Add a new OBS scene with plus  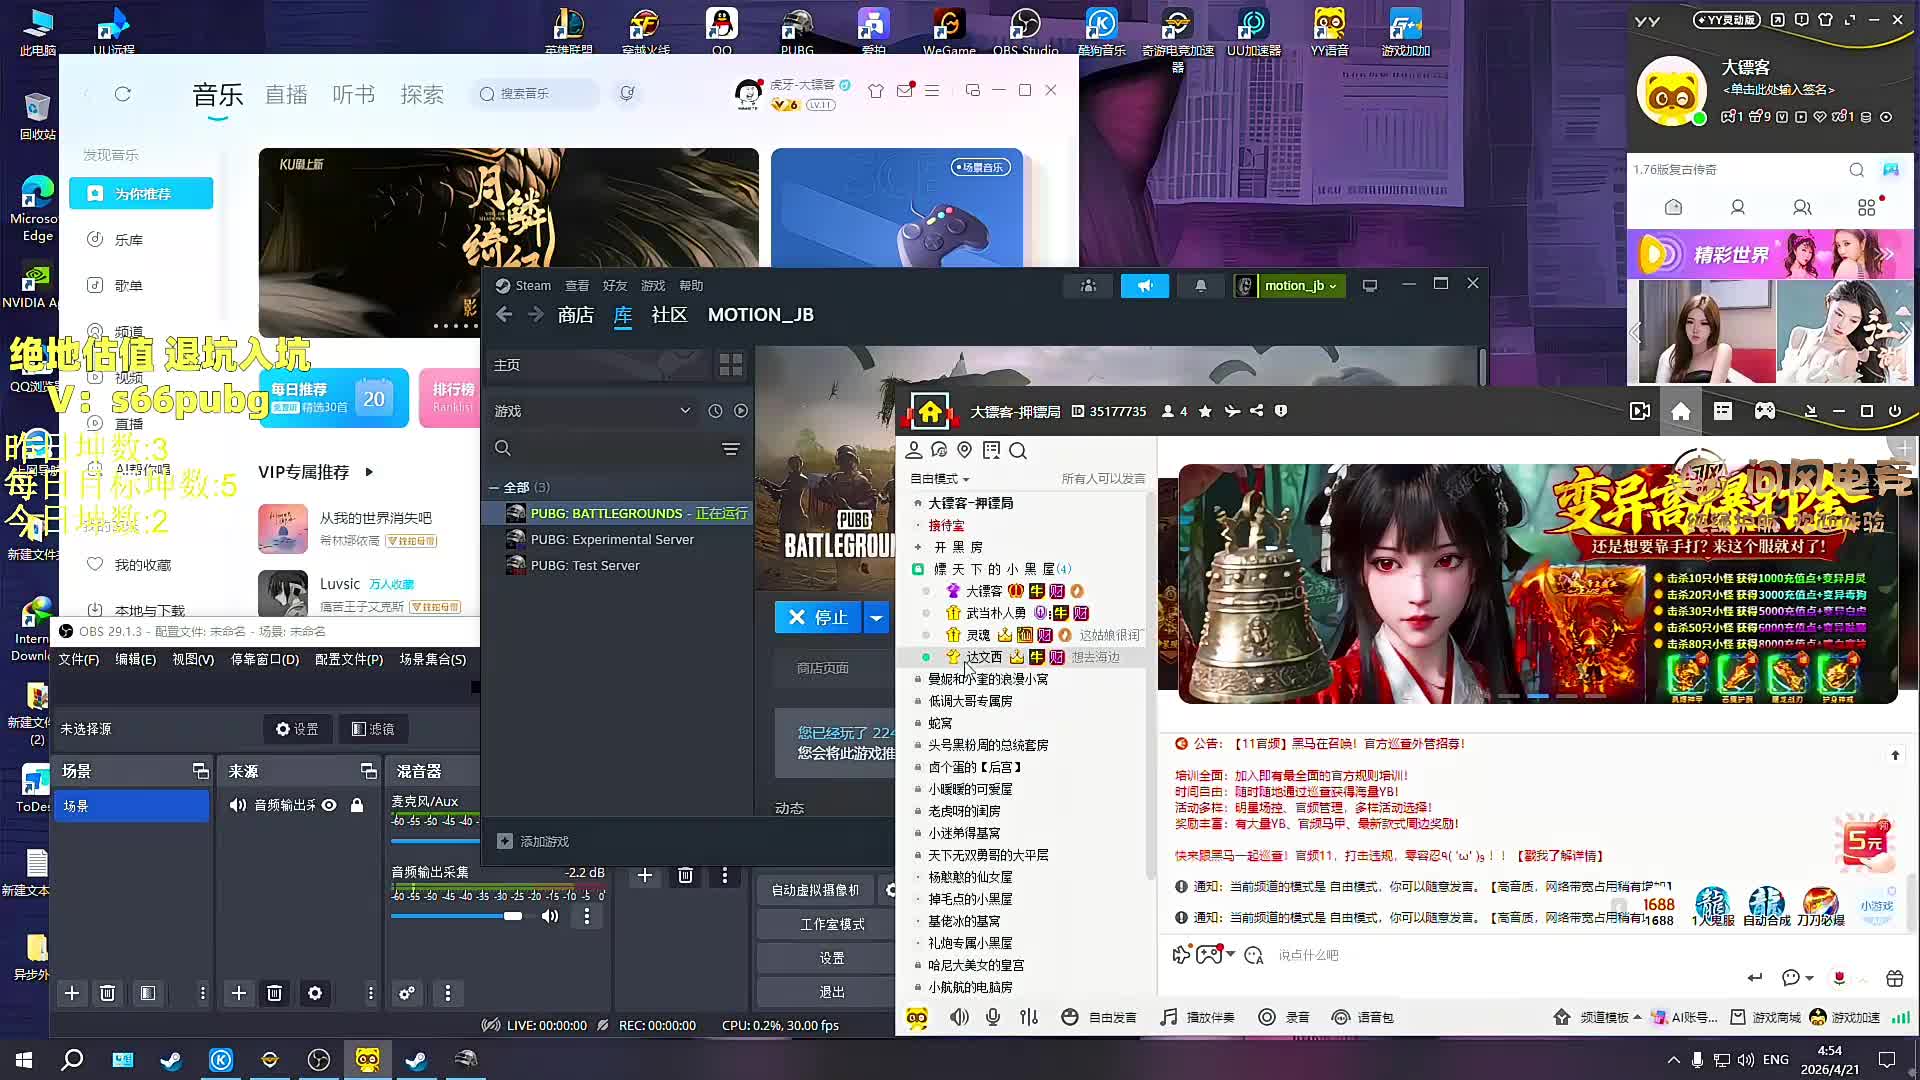click(72, 993)
